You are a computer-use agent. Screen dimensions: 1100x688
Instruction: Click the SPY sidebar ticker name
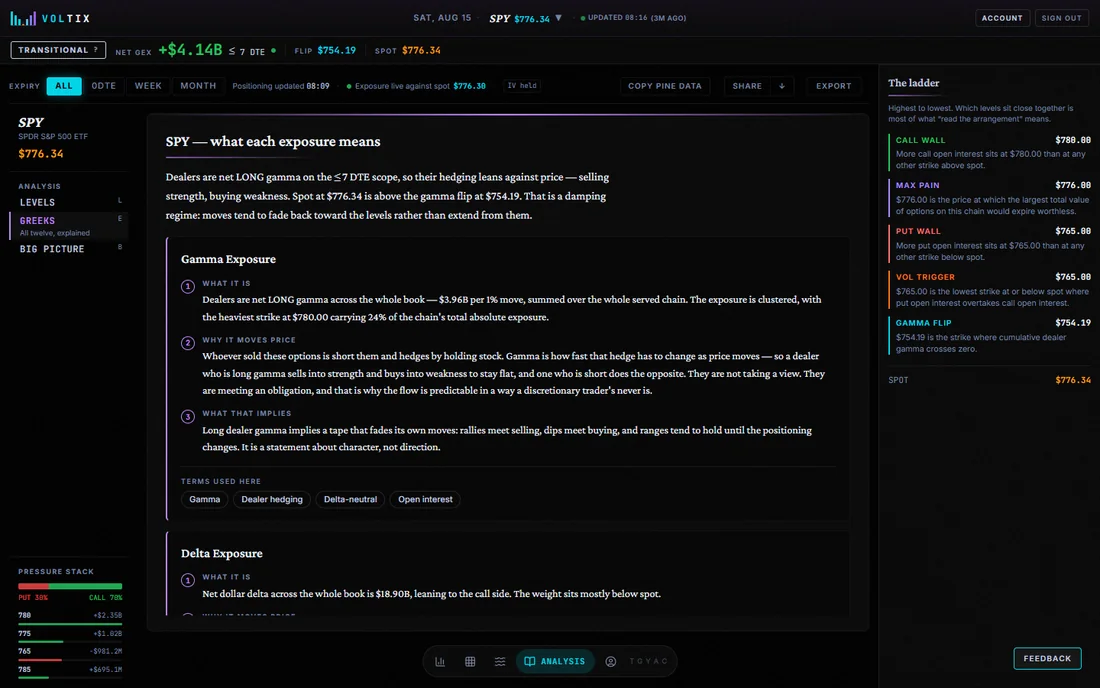[31, 123]
